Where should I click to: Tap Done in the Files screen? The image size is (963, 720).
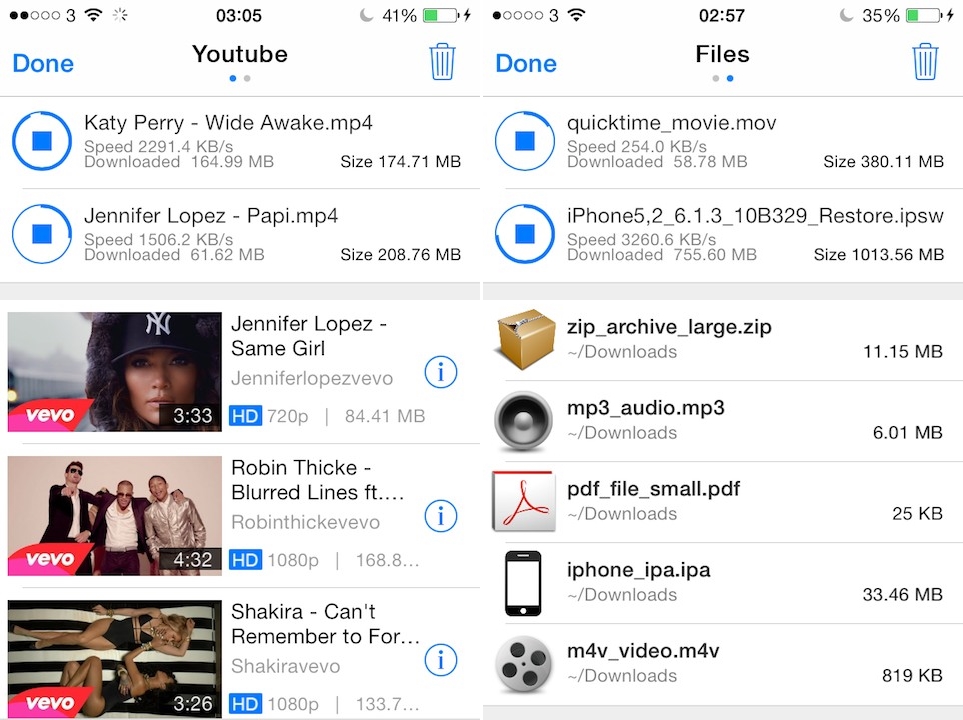pyautogui.click(x=526, y=63)
